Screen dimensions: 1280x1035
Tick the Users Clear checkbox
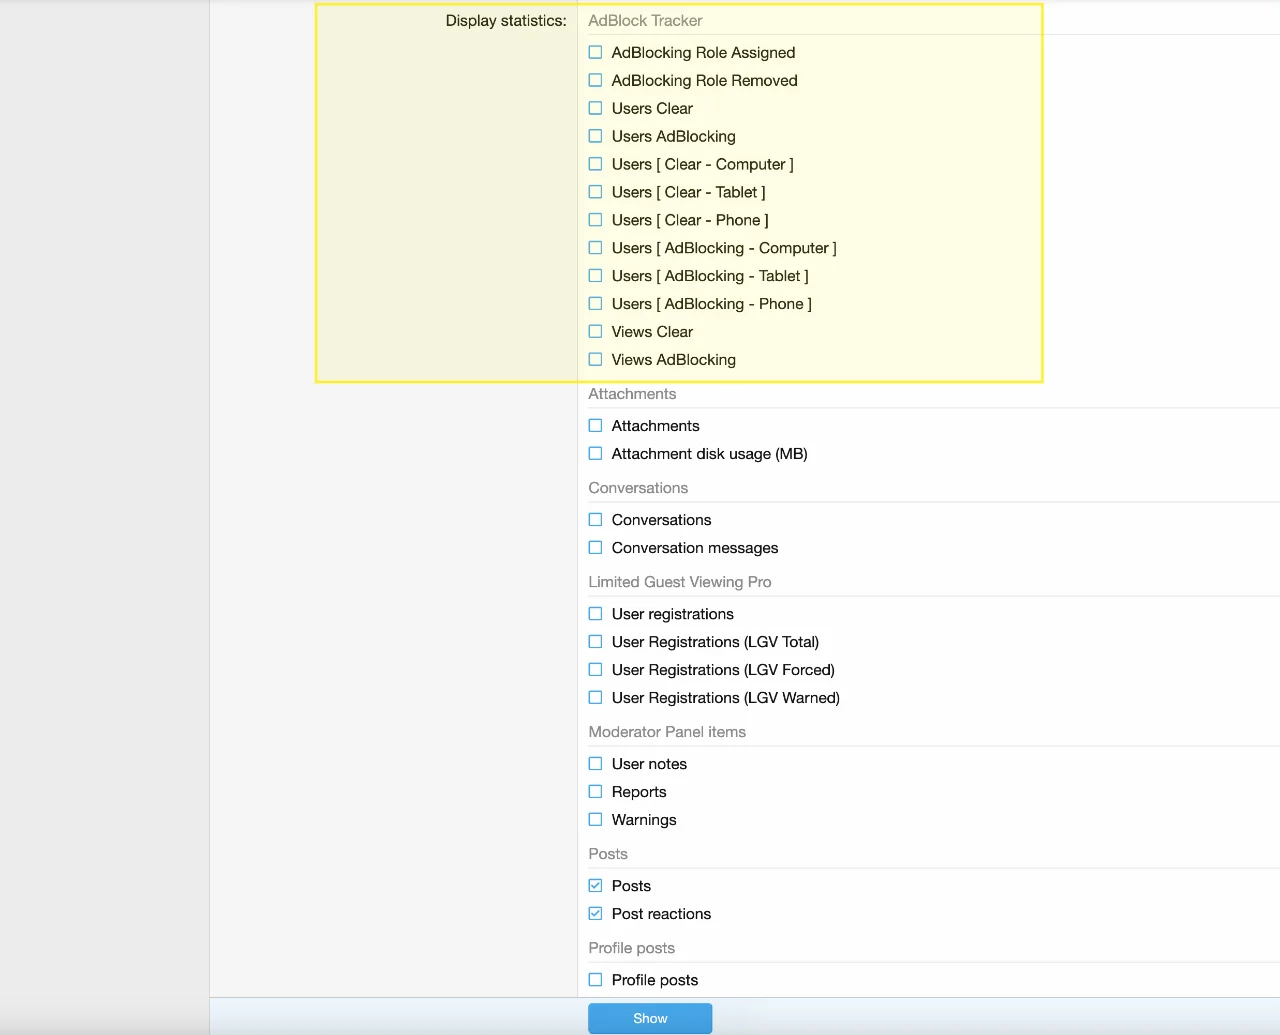pyautogui.click(x=596, y=108)
